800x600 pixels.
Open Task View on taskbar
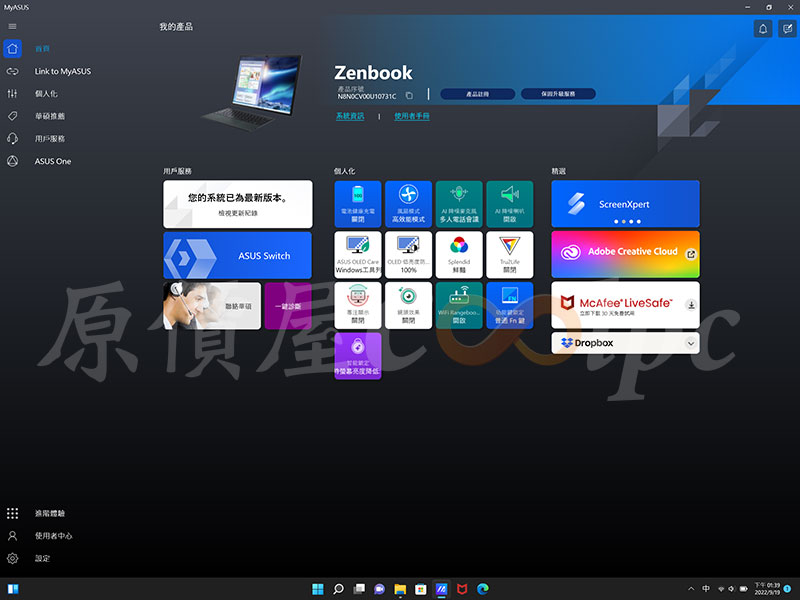(359, 589)
